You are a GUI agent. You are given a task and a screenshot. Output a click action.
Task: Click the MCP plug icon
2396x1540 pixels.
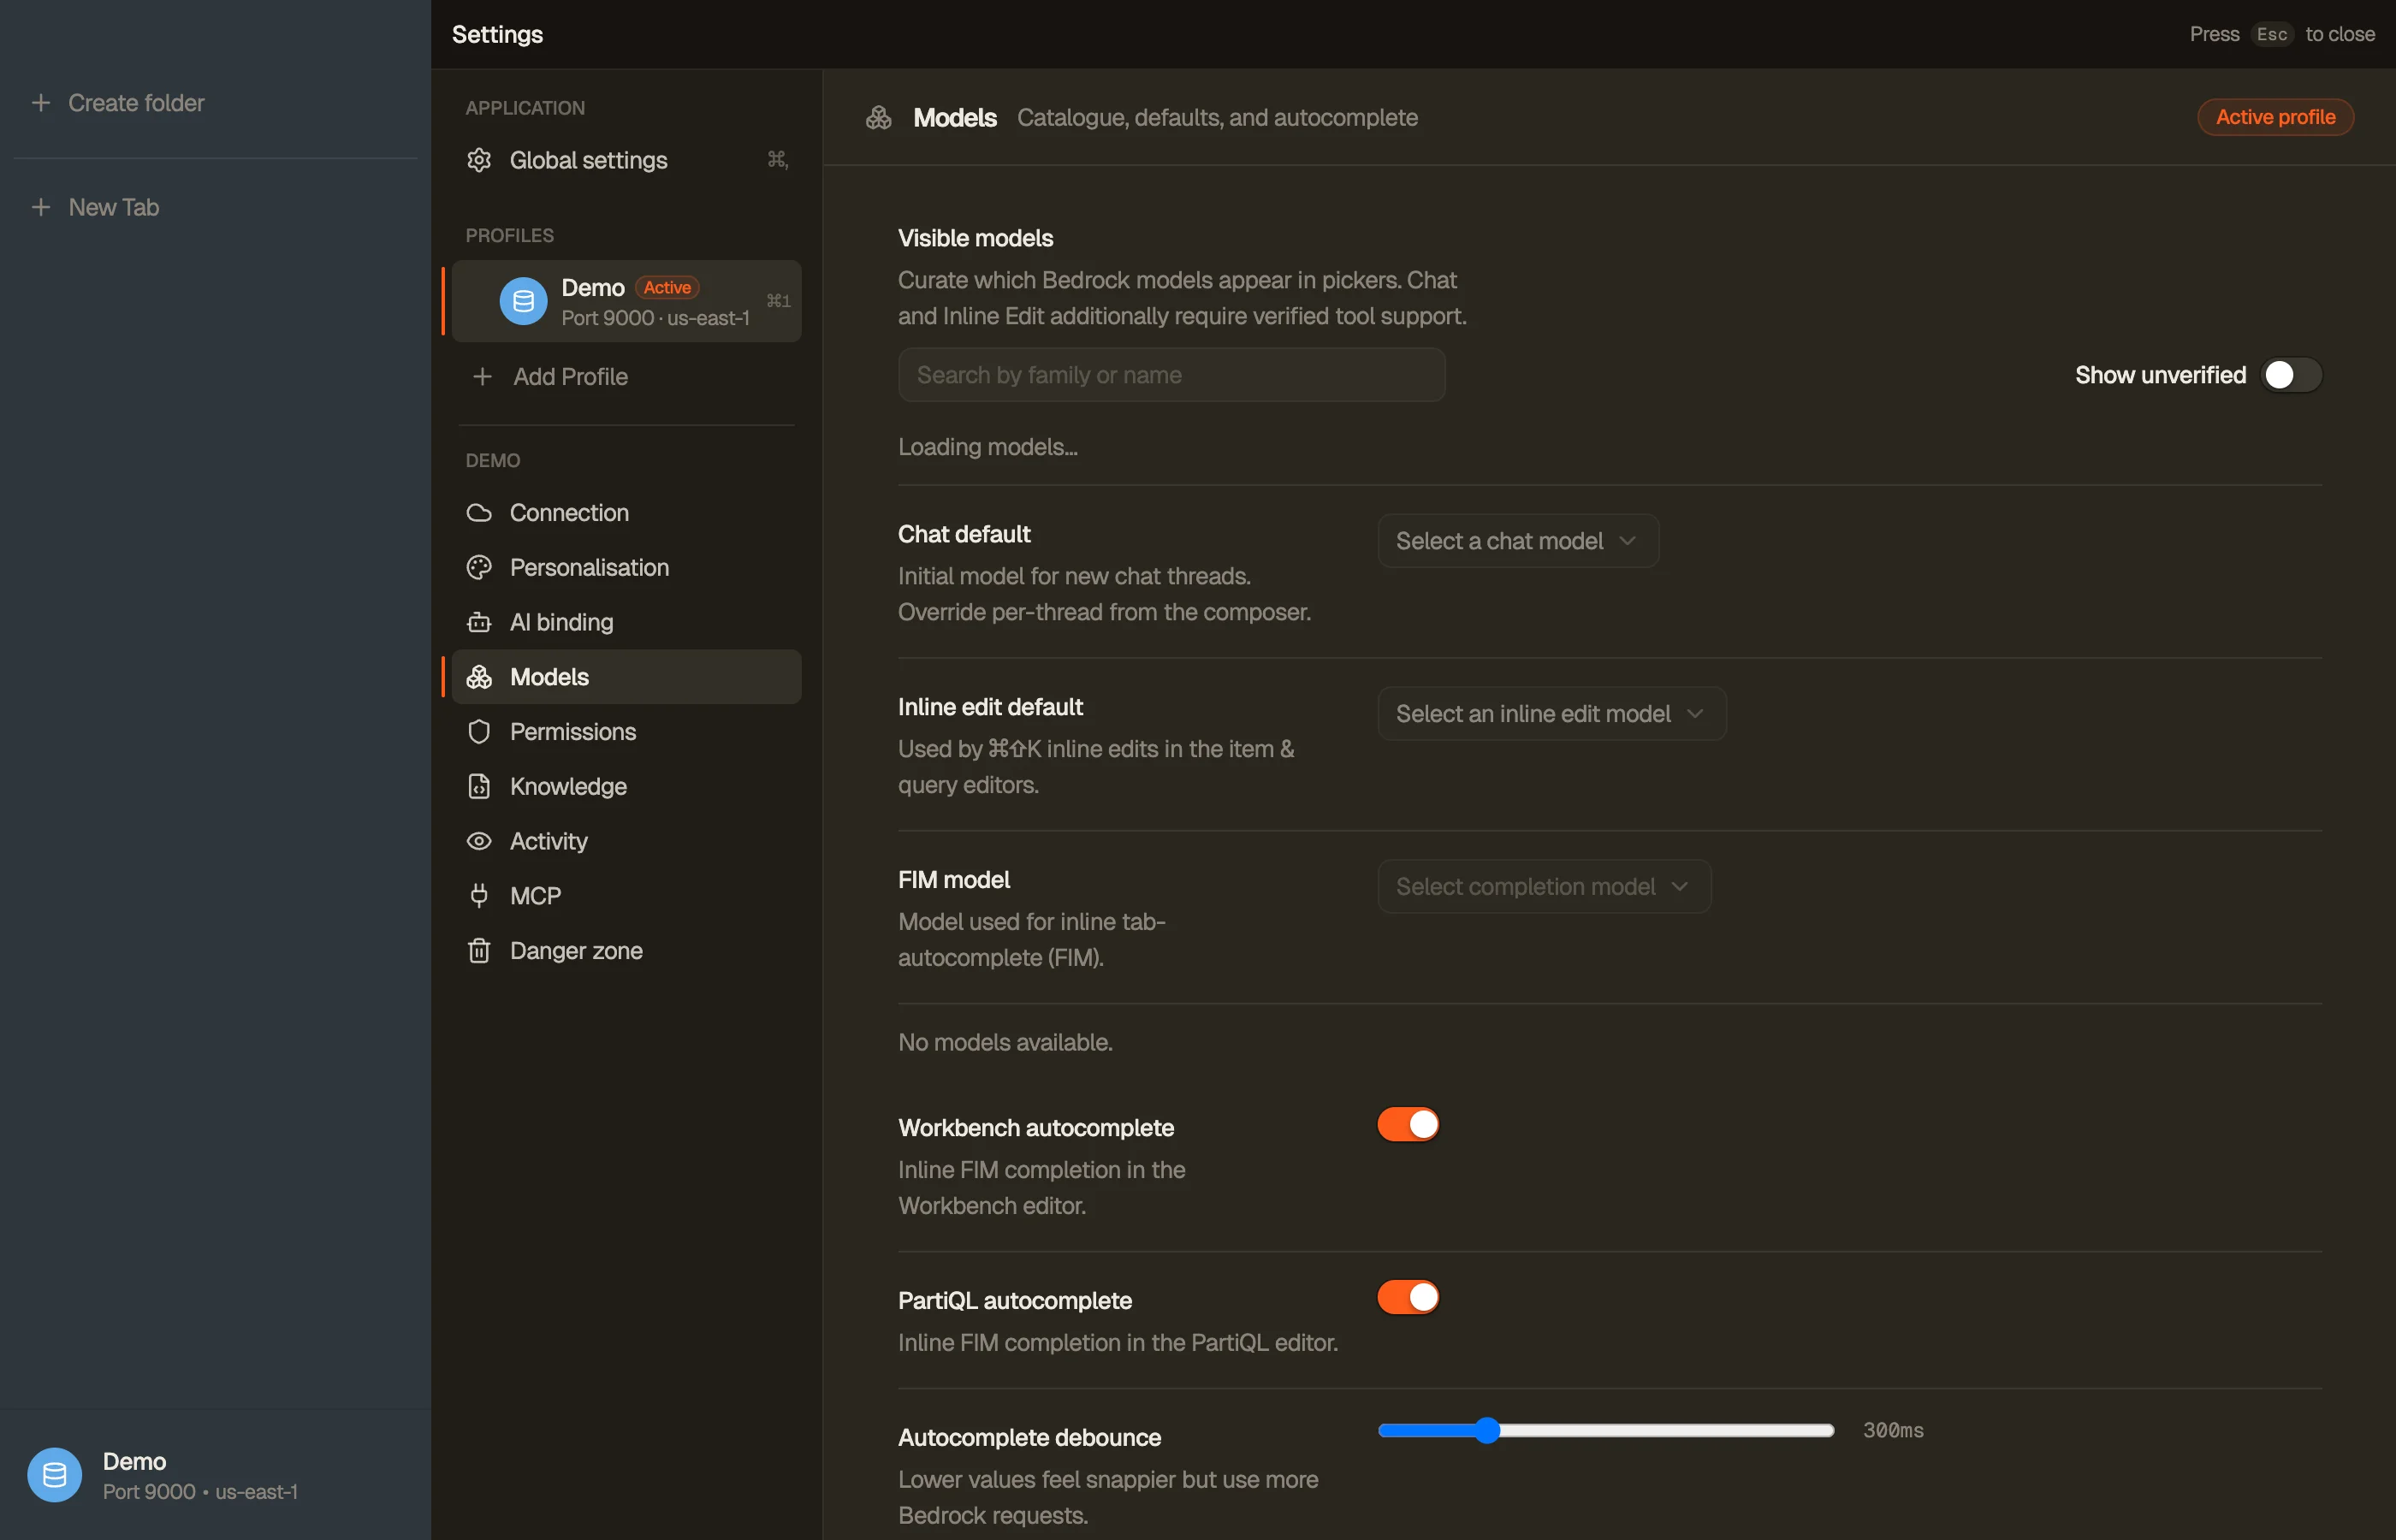pyautogui.click(x=479, y=896)
